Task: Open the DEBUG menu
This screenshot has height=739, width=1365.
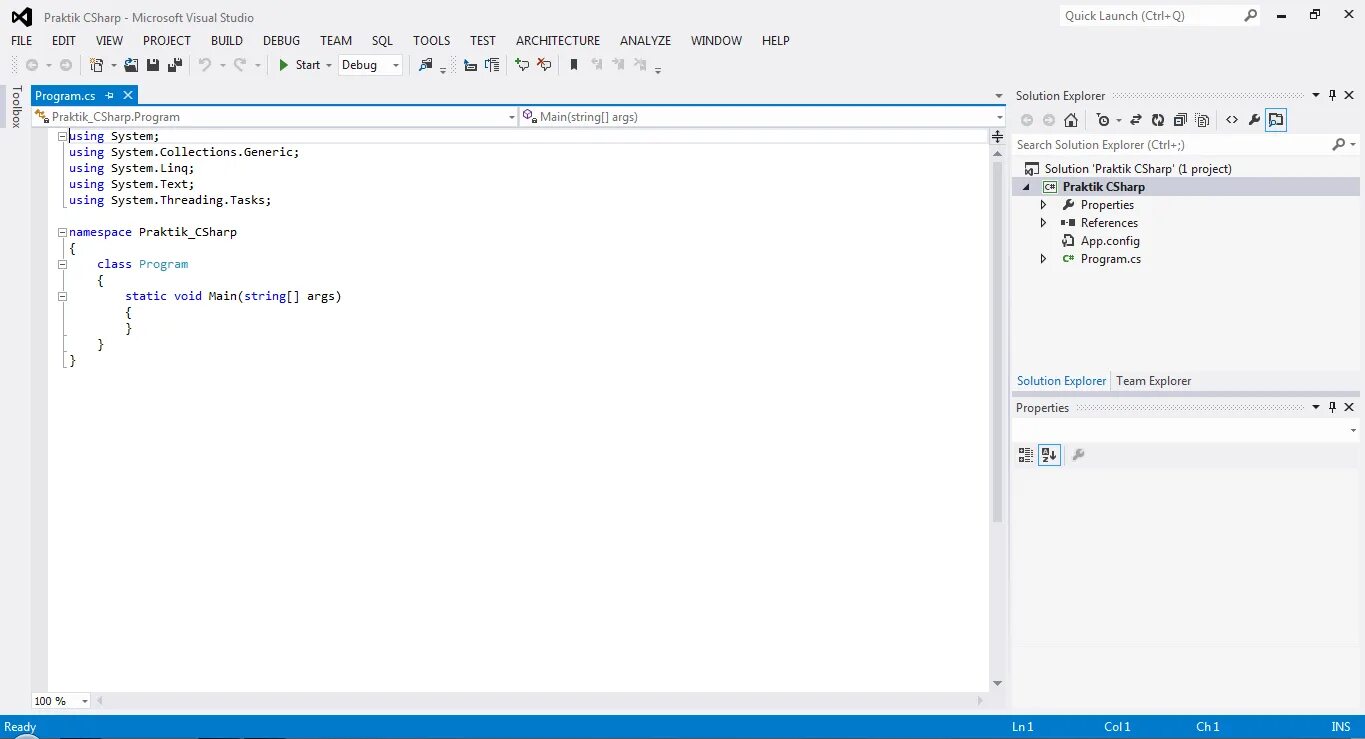Action: pos(282,41)
